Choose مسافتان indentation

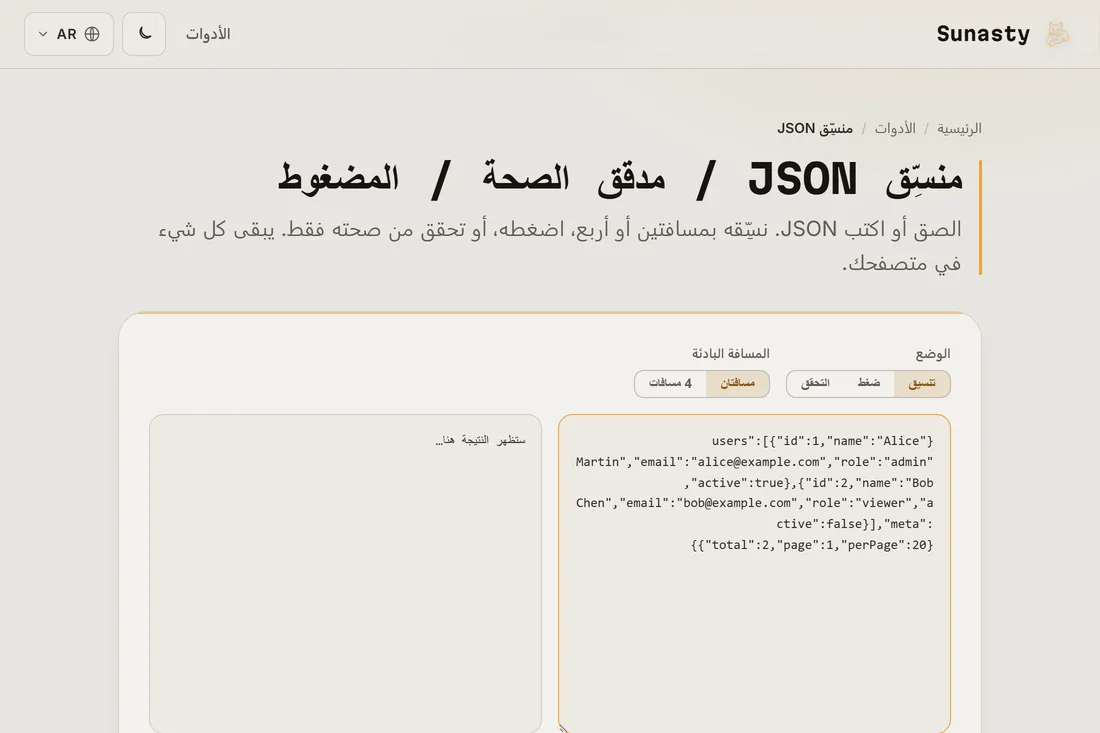[737, 383]
